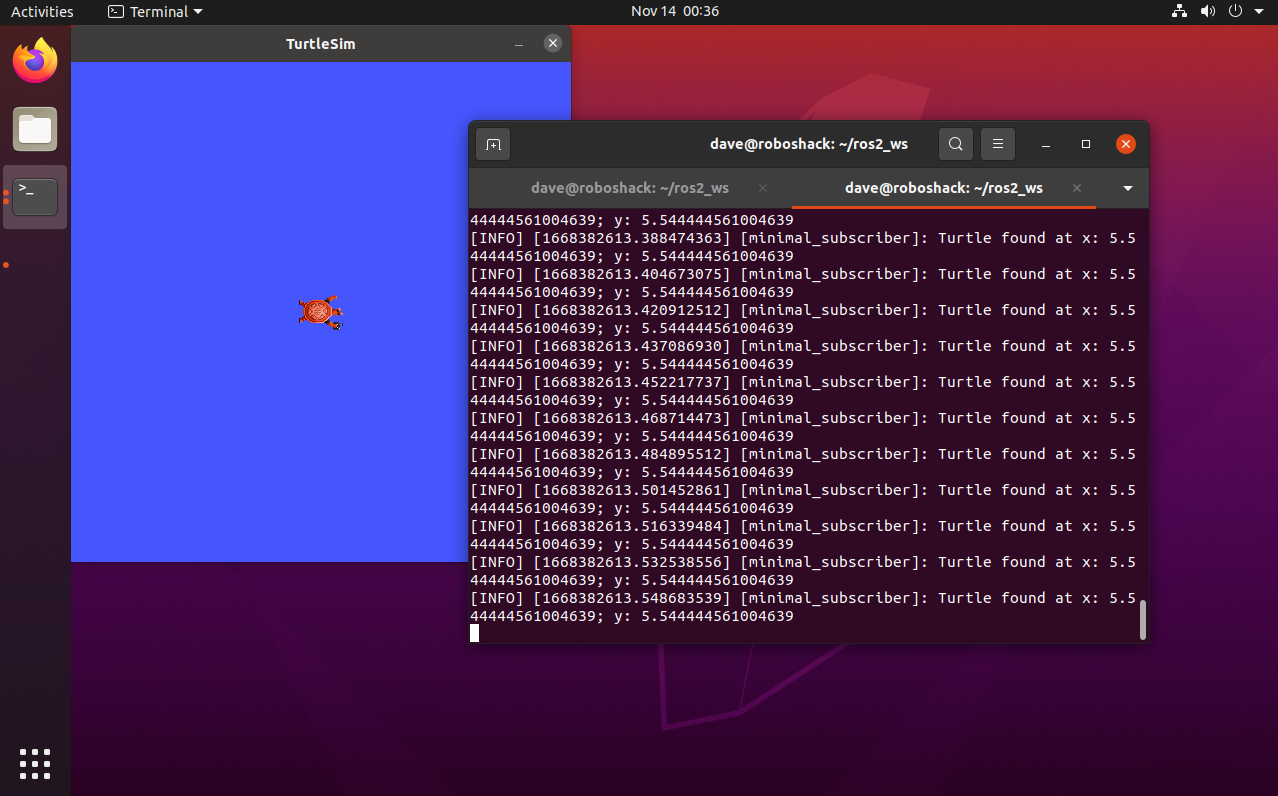Minimize the TurtleSim window
1278x796 pixels.
(519, 44)
